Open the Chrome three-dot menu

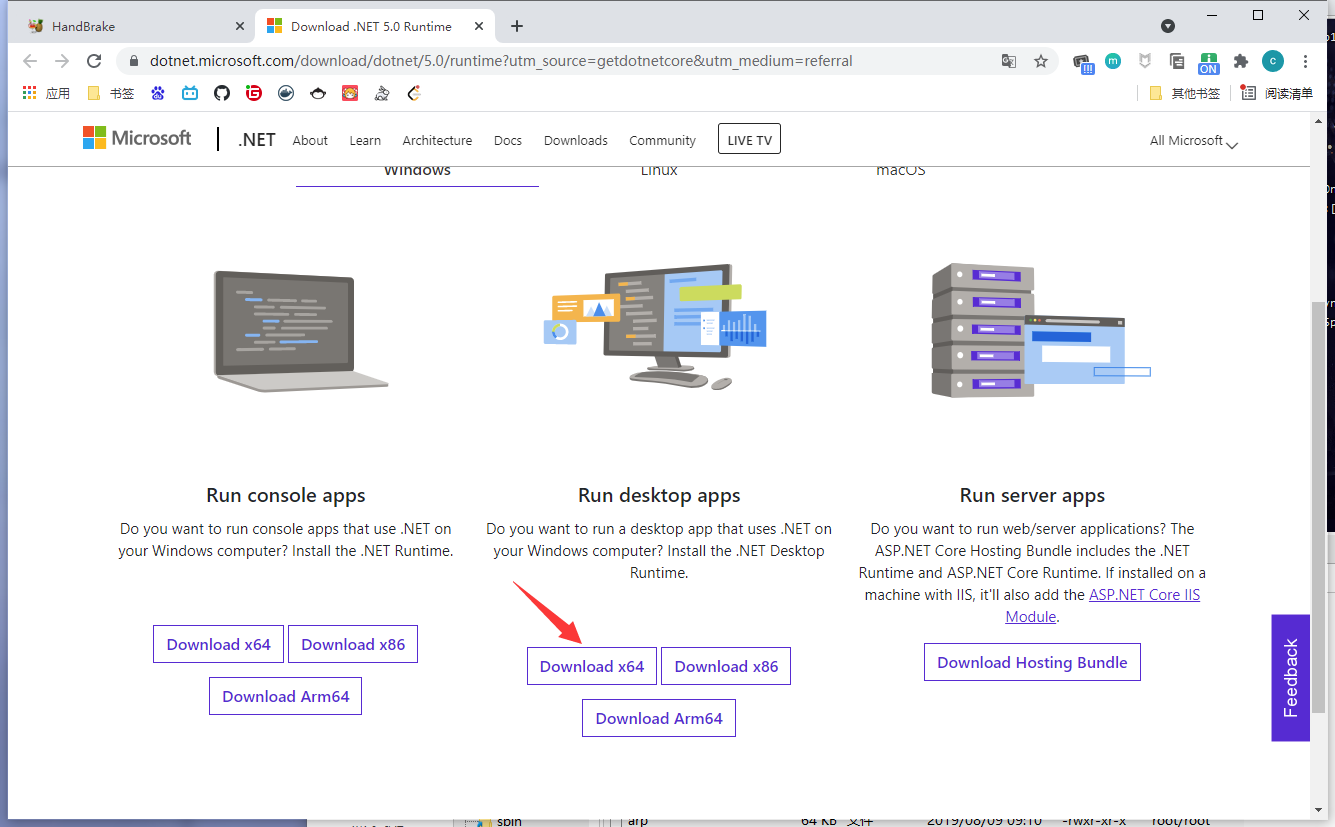[x=1306, y=61]
